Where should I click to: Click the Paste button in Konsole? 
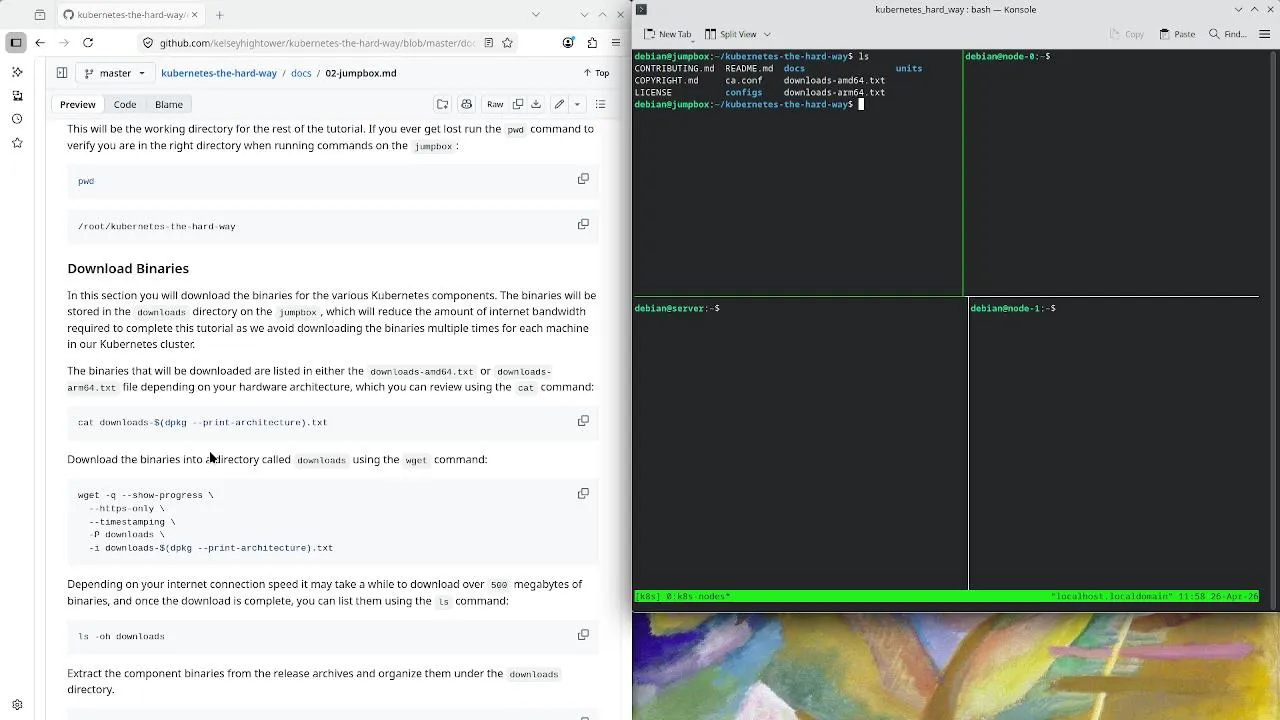coord(1177,34)
